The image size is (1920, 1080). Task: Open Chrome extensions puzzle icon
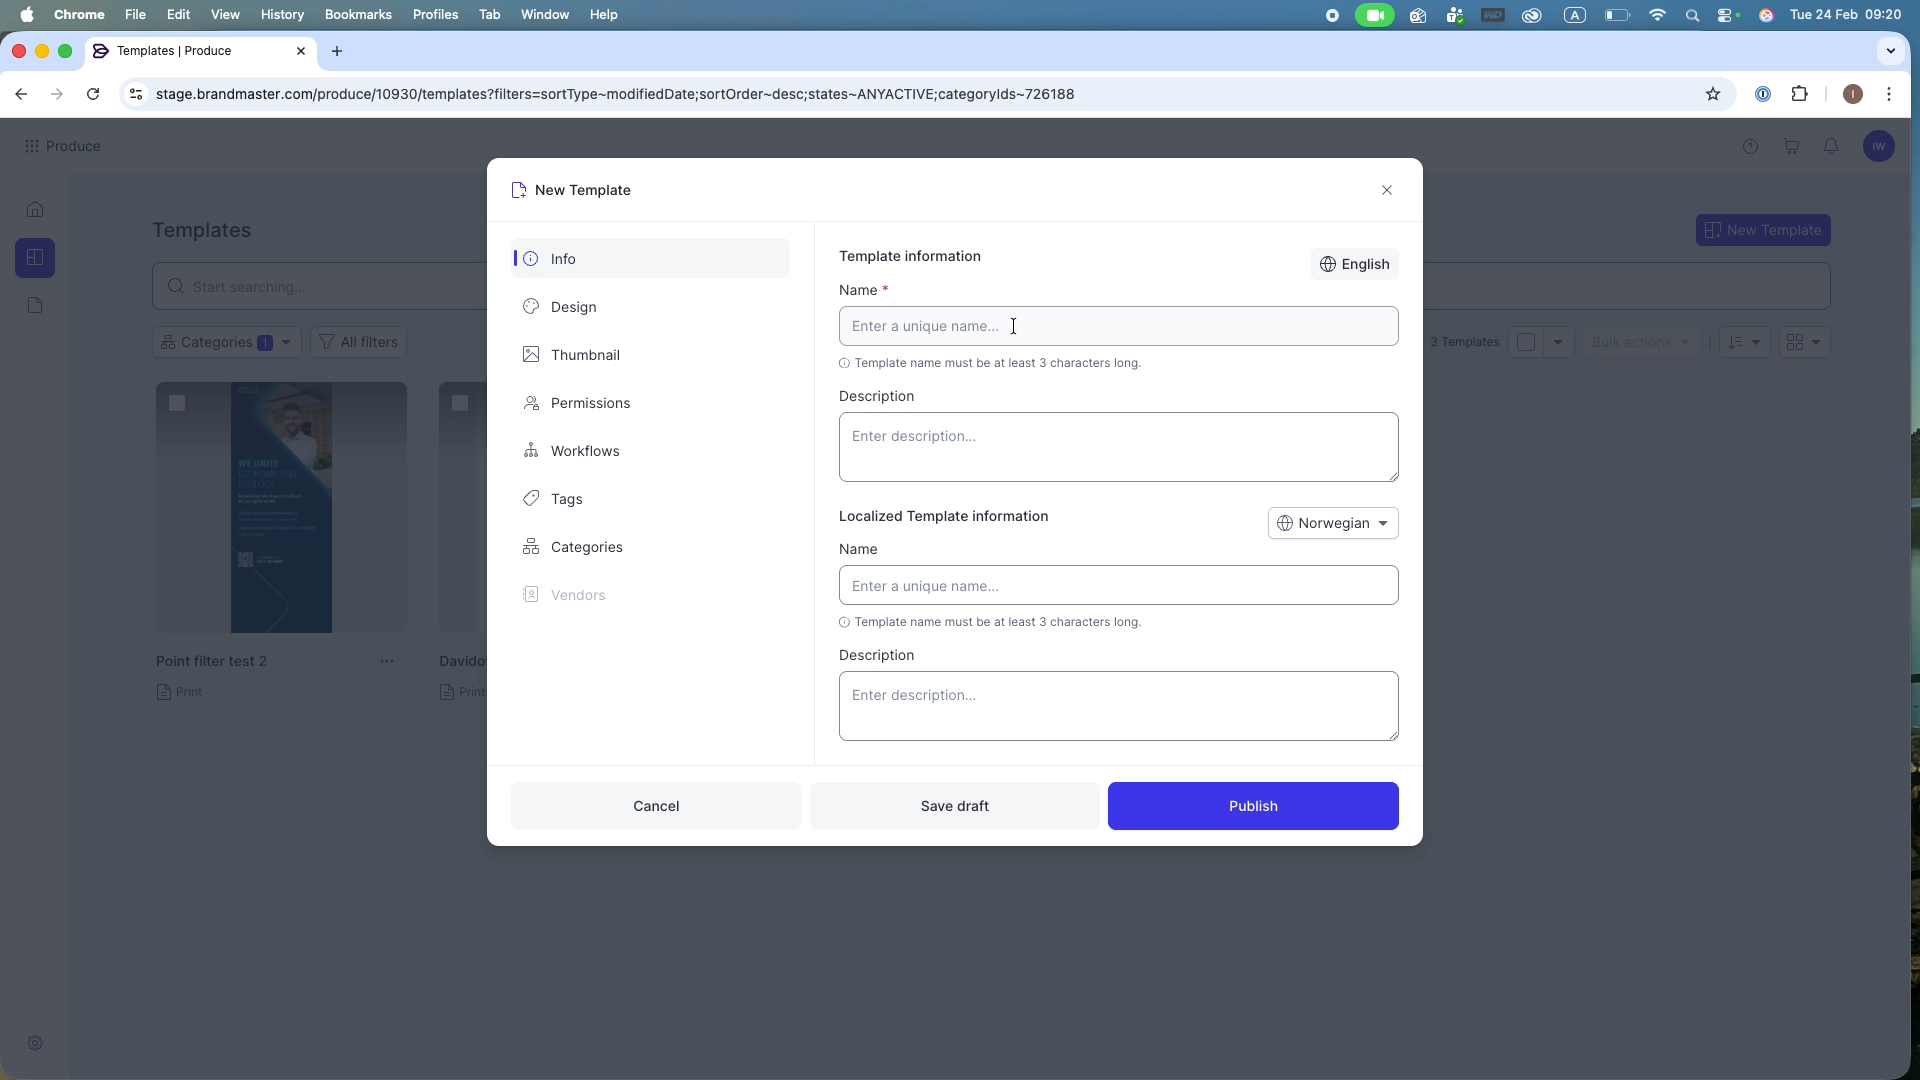[x=1800, y=94]
